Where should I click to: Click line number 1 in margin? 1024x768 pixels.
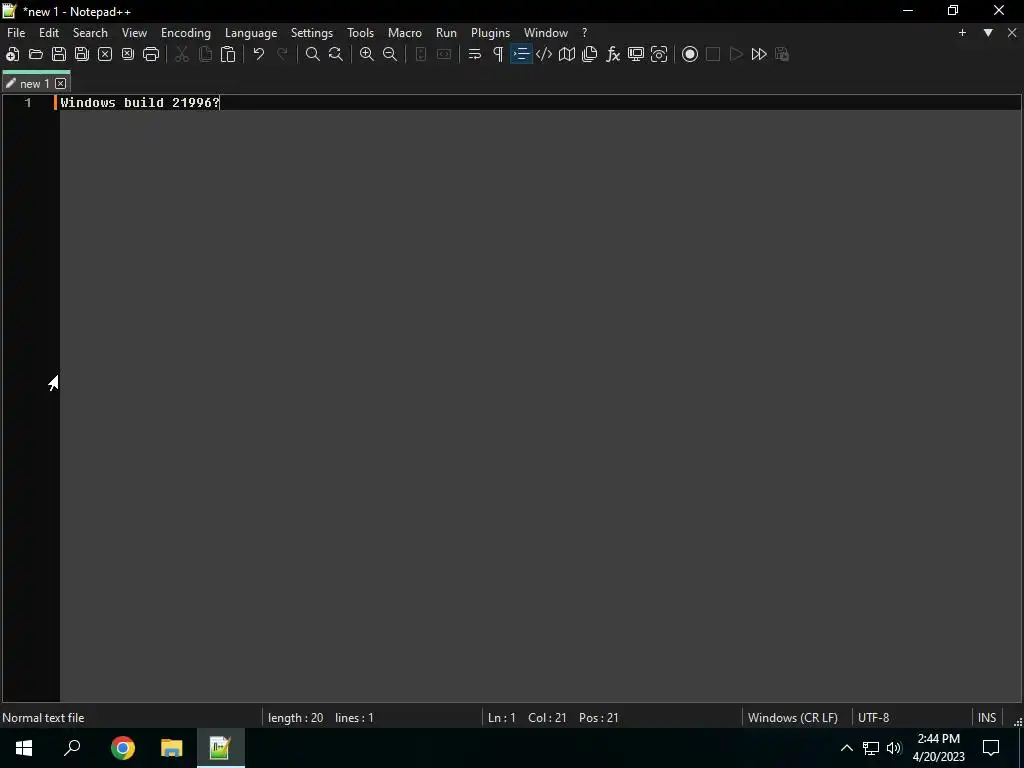[x=28, y=103]
